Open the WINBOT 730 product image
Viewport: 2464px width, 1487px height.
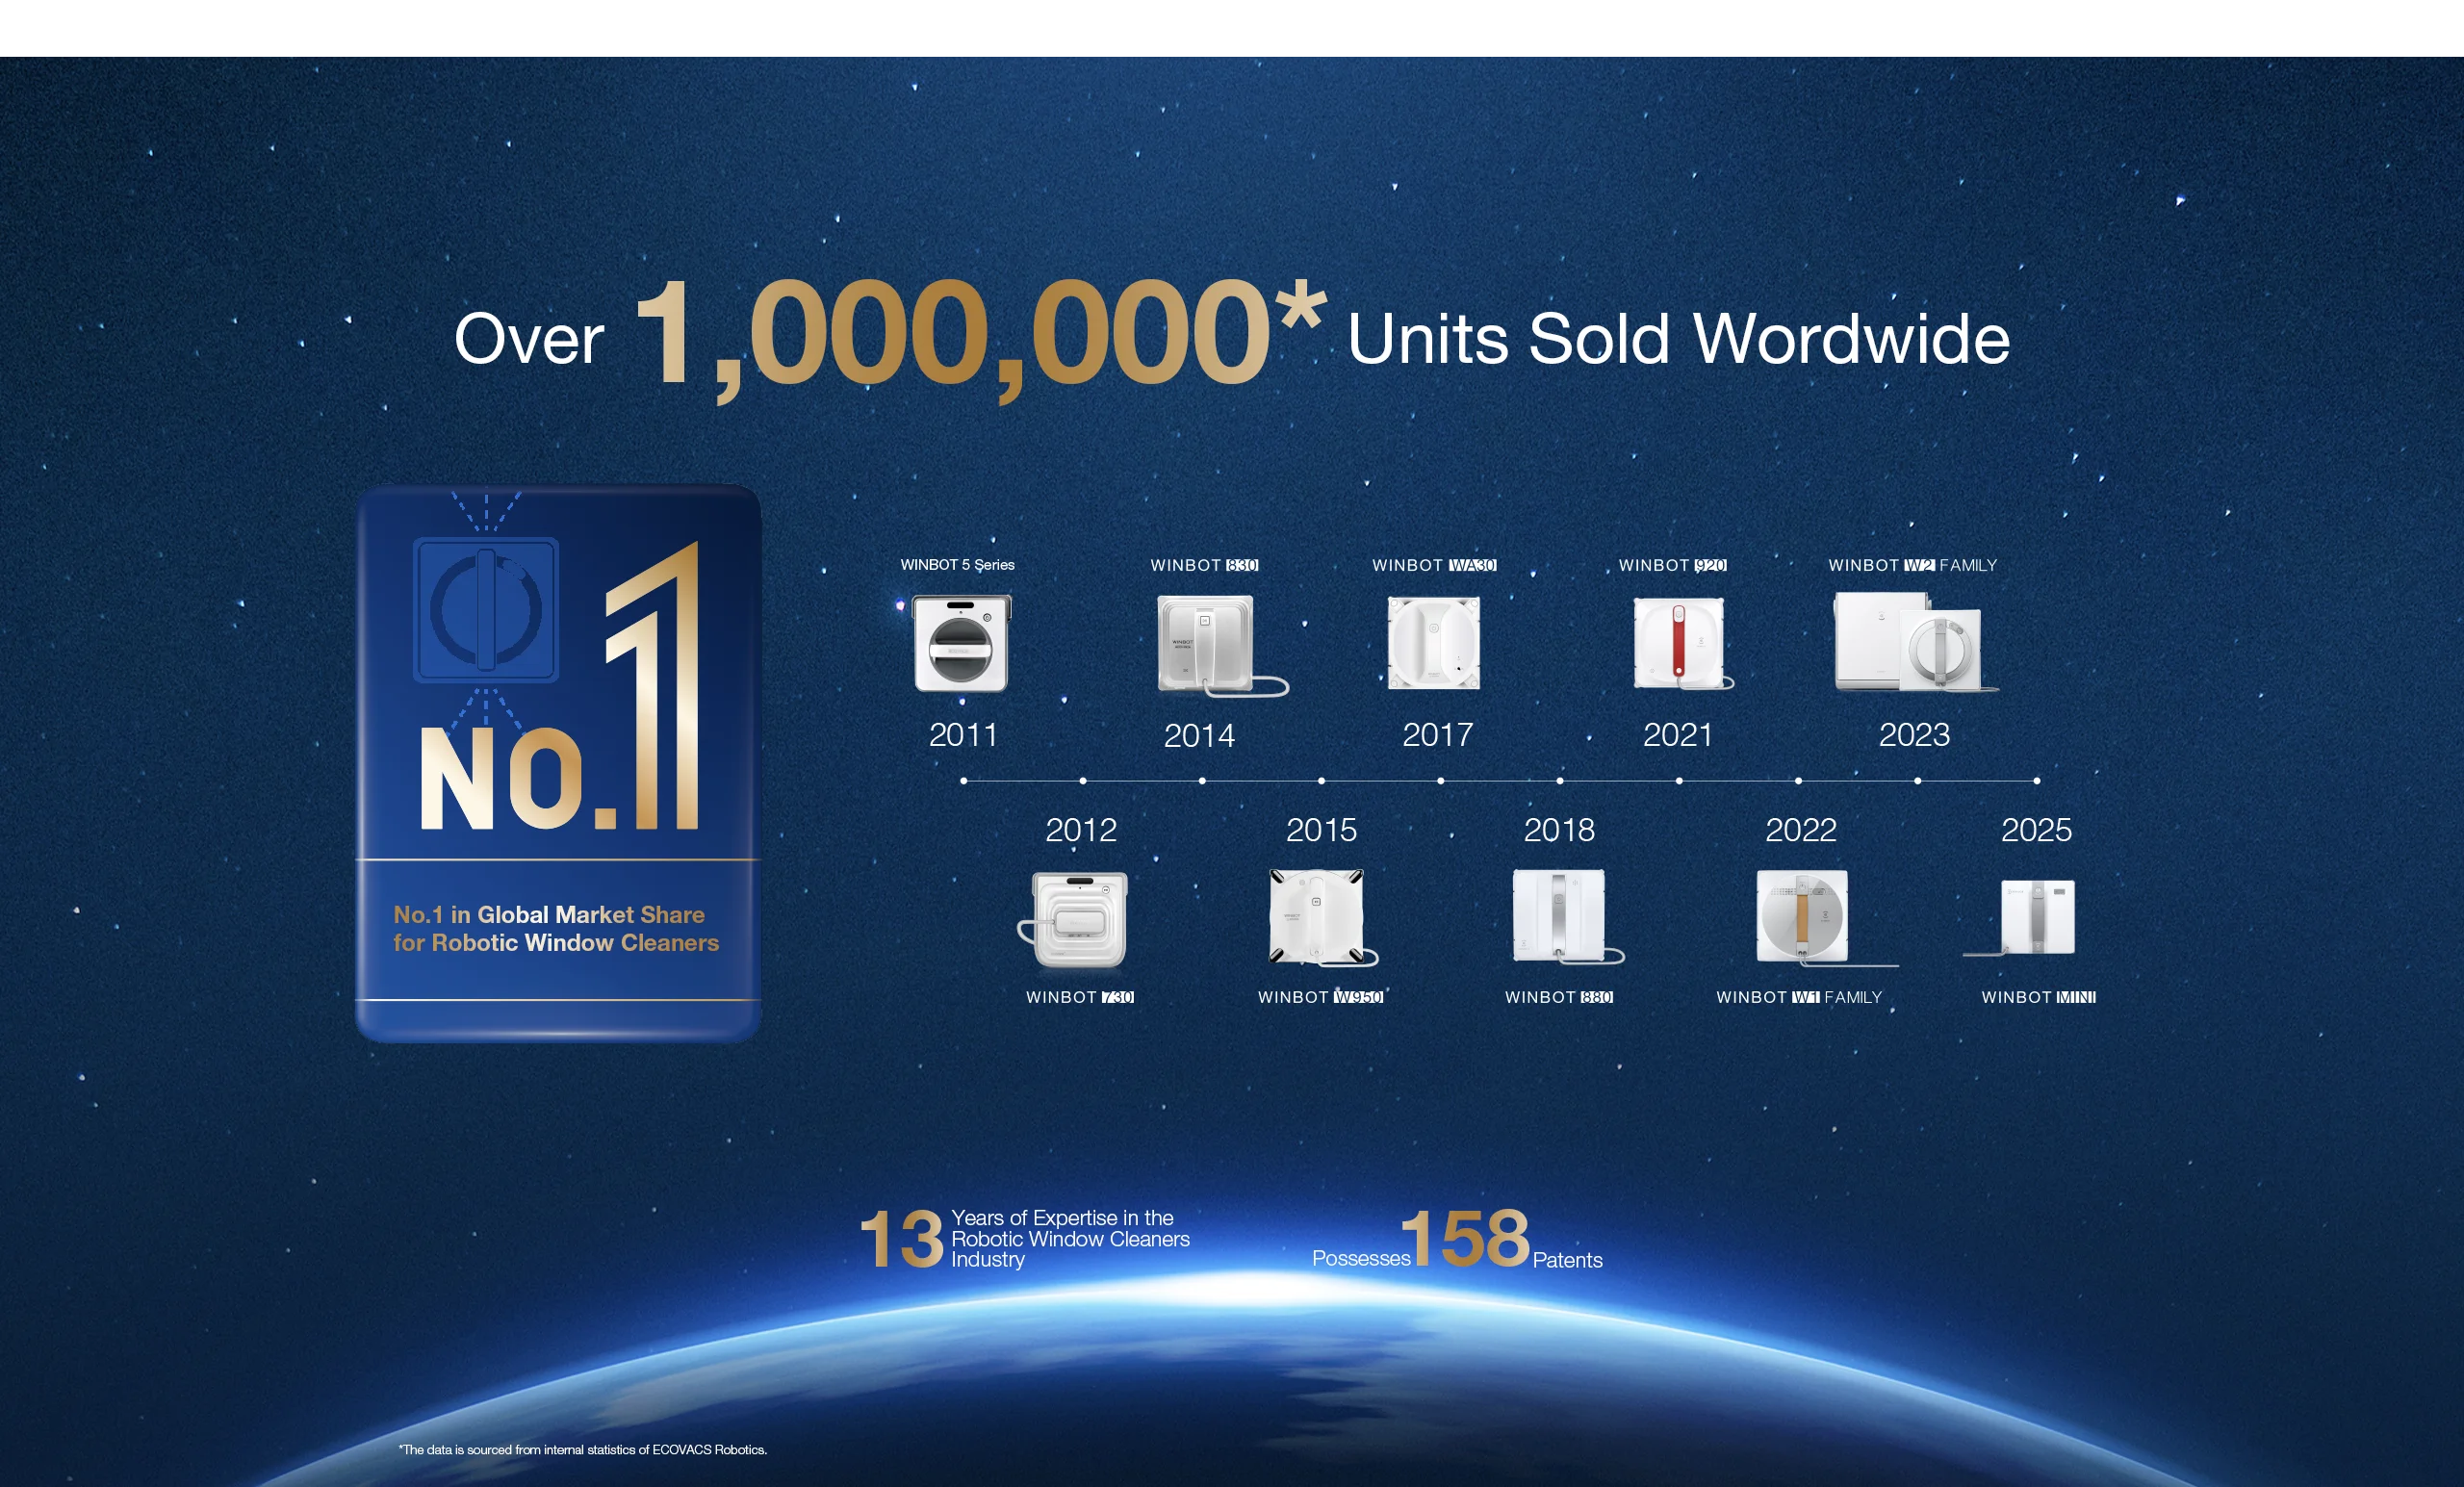1079,918
